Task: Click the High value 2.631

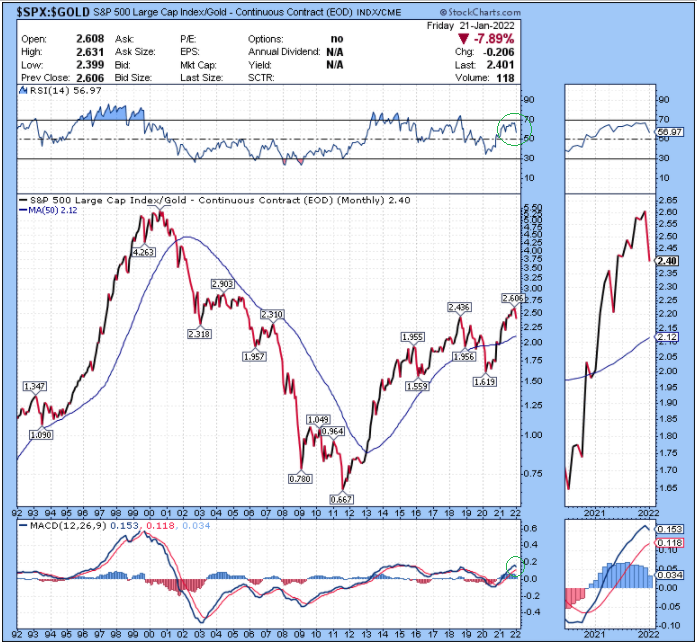Action: click(x=90, y=52)
